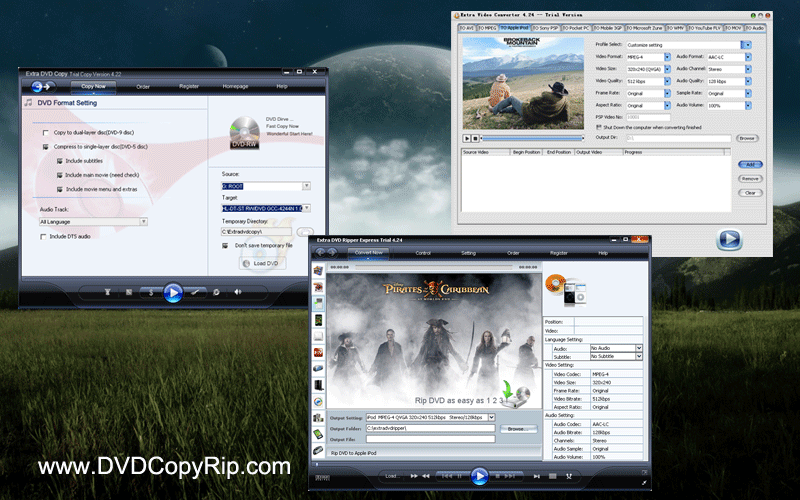Open the Setting menu in DVD Ripper
Image resolution: width=800 pixels, height=500 pixels.
(468, 253)
